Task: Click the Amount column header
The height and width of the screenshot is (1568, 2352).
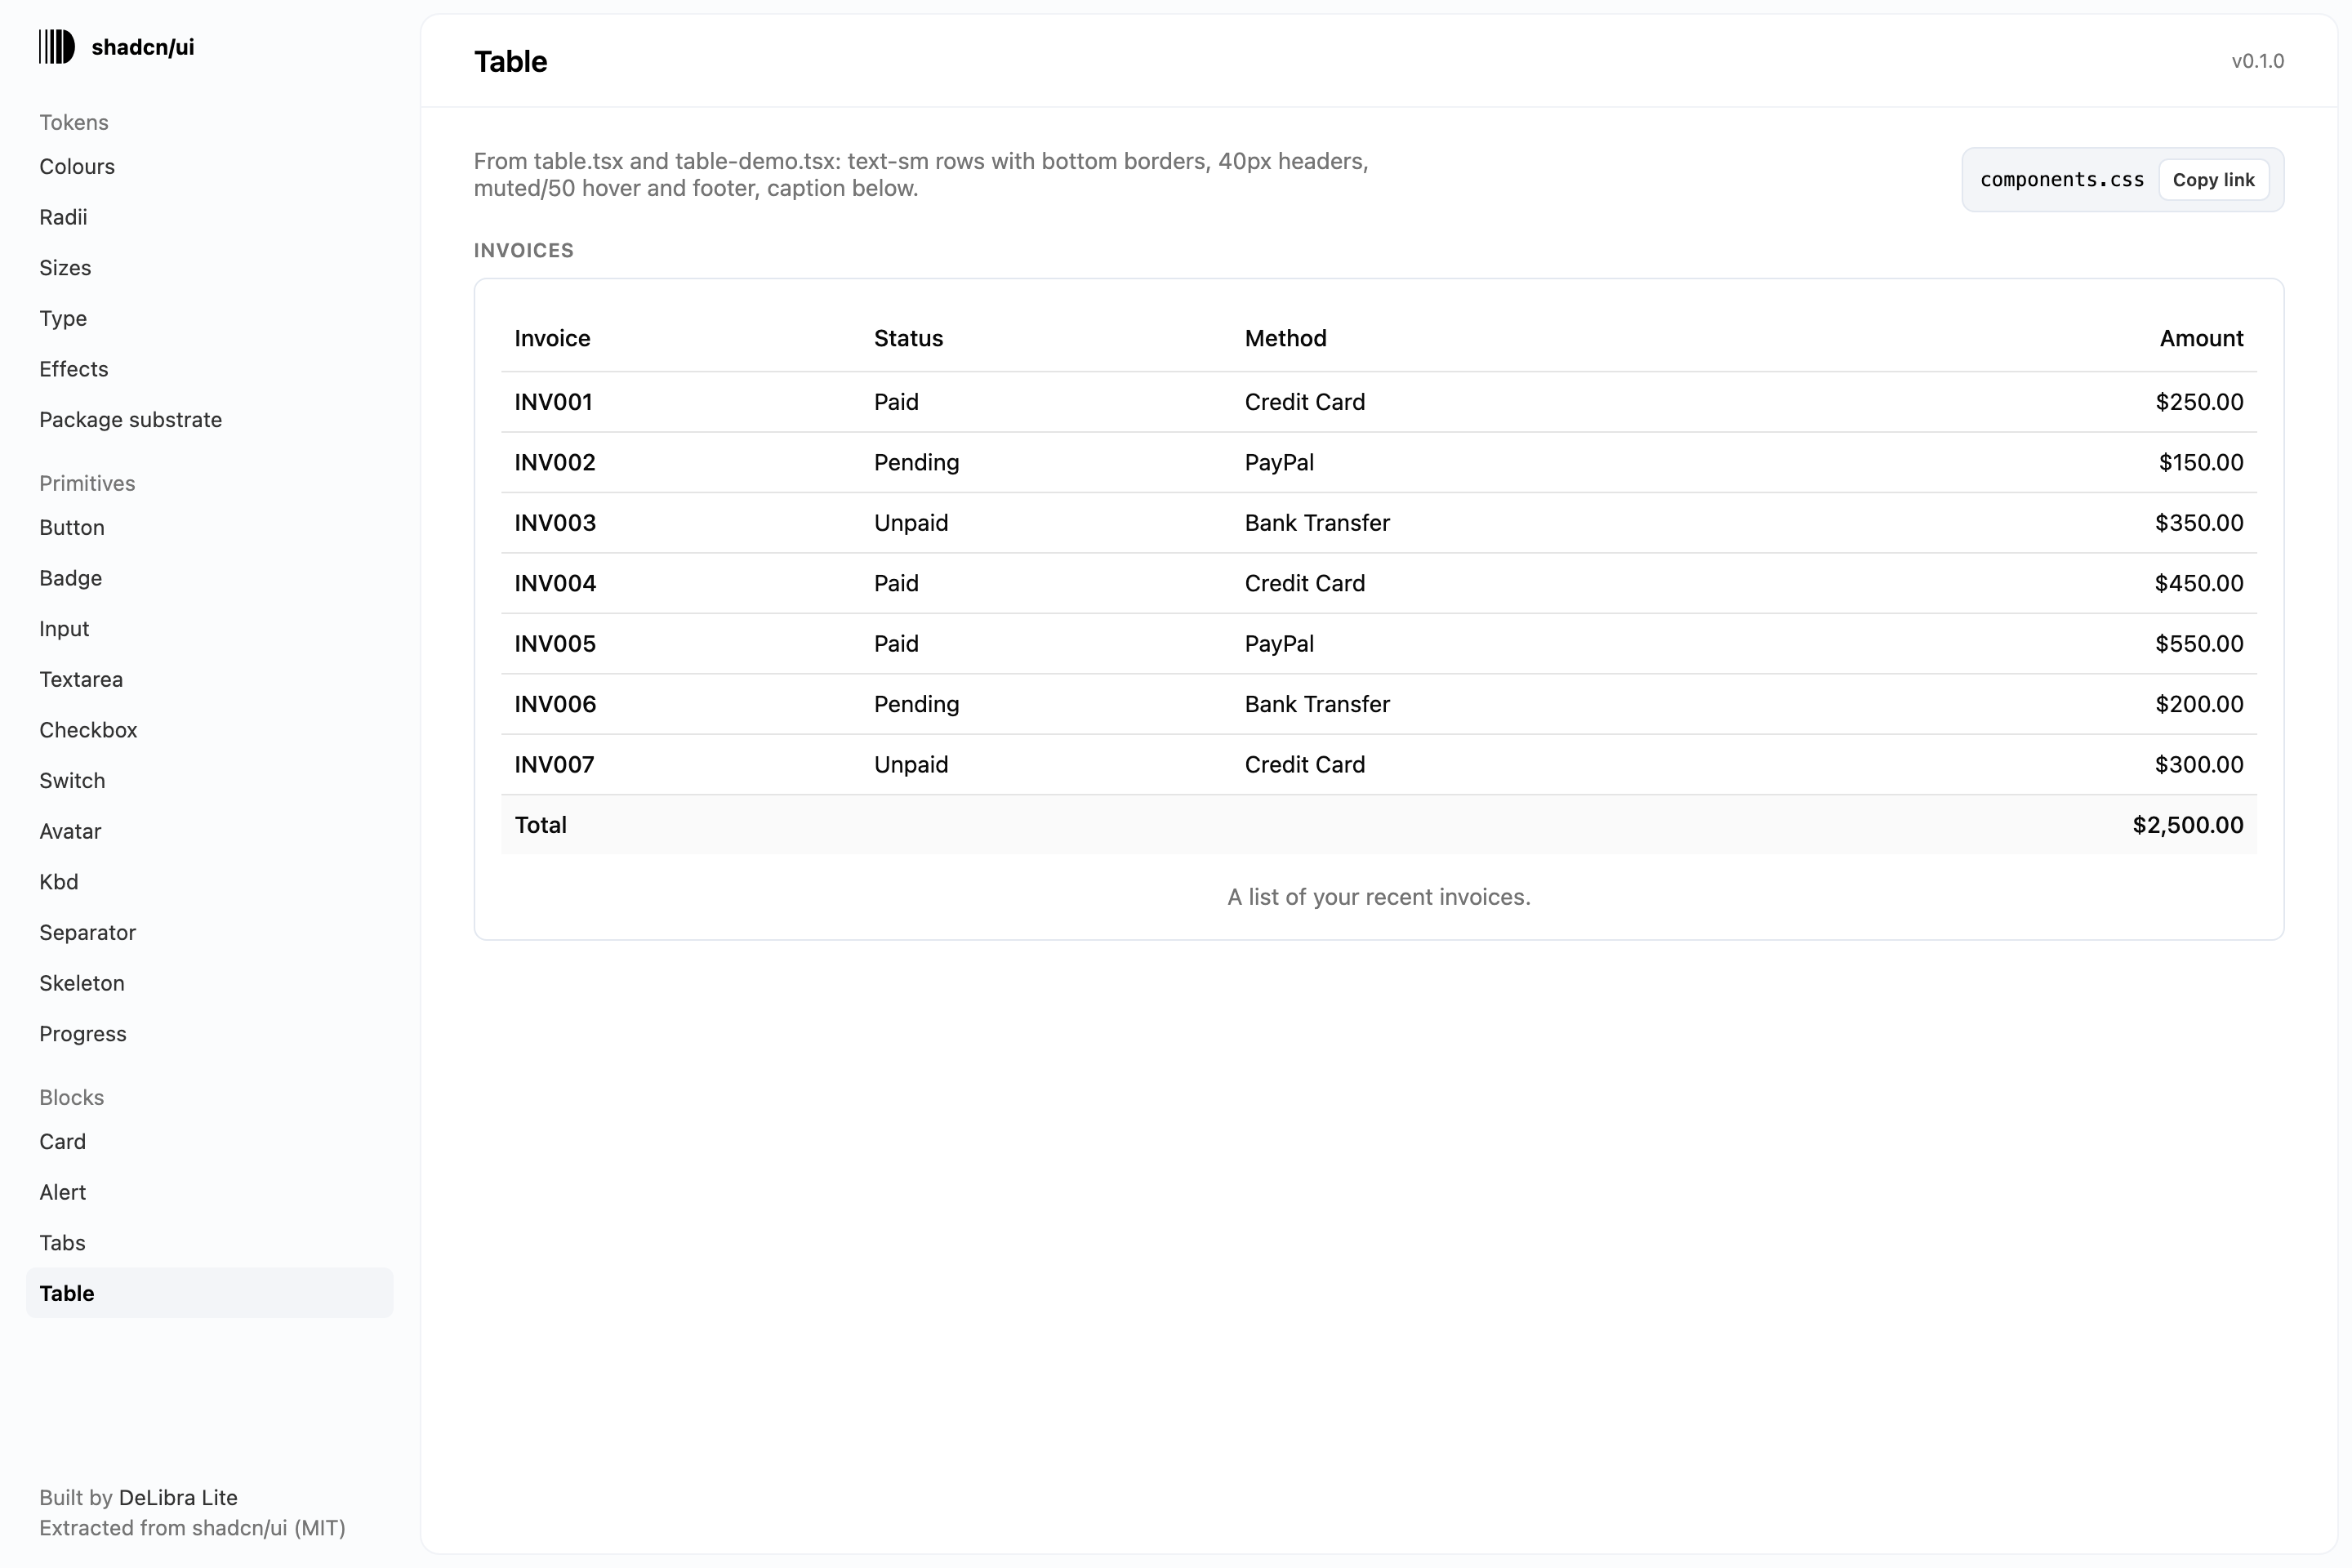Action: tap(2201, 338)
